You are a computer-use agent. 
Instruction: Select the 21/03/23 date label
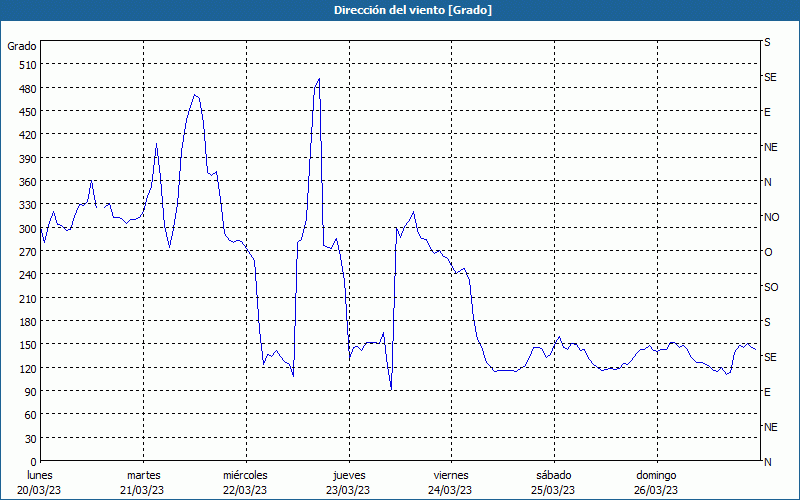[x=142, y=490]
